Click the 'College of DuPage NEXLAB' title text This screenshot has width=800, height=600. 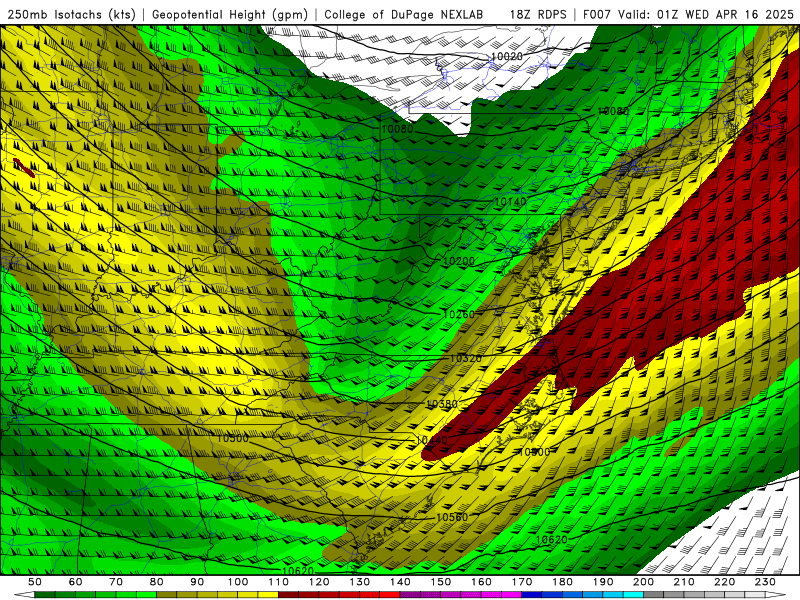tap(404, 15)
